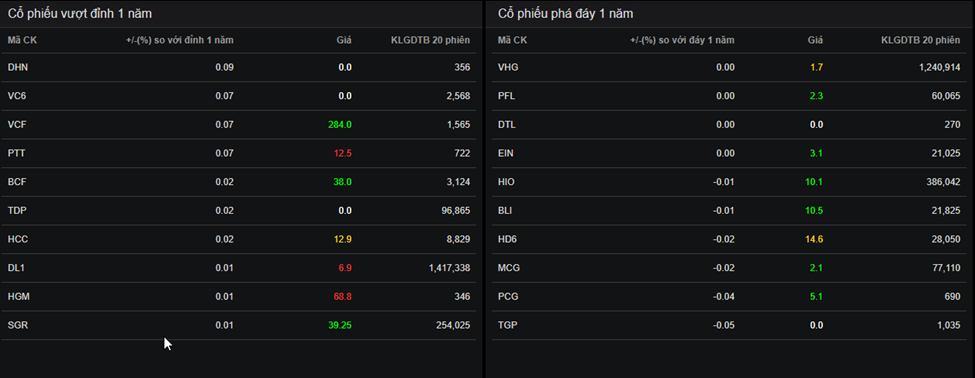Sort left table by KLGDTB 20 phiên

pos(430,40)
